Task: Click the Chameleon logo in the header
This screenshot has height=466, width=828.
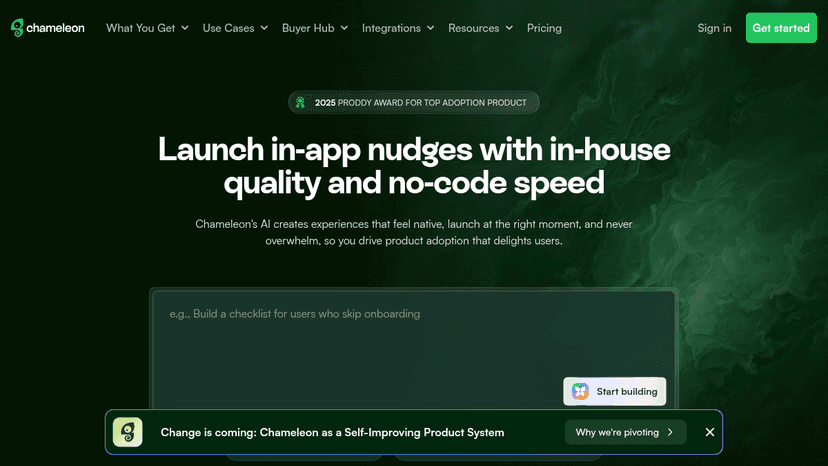Action: coord(48,28)
